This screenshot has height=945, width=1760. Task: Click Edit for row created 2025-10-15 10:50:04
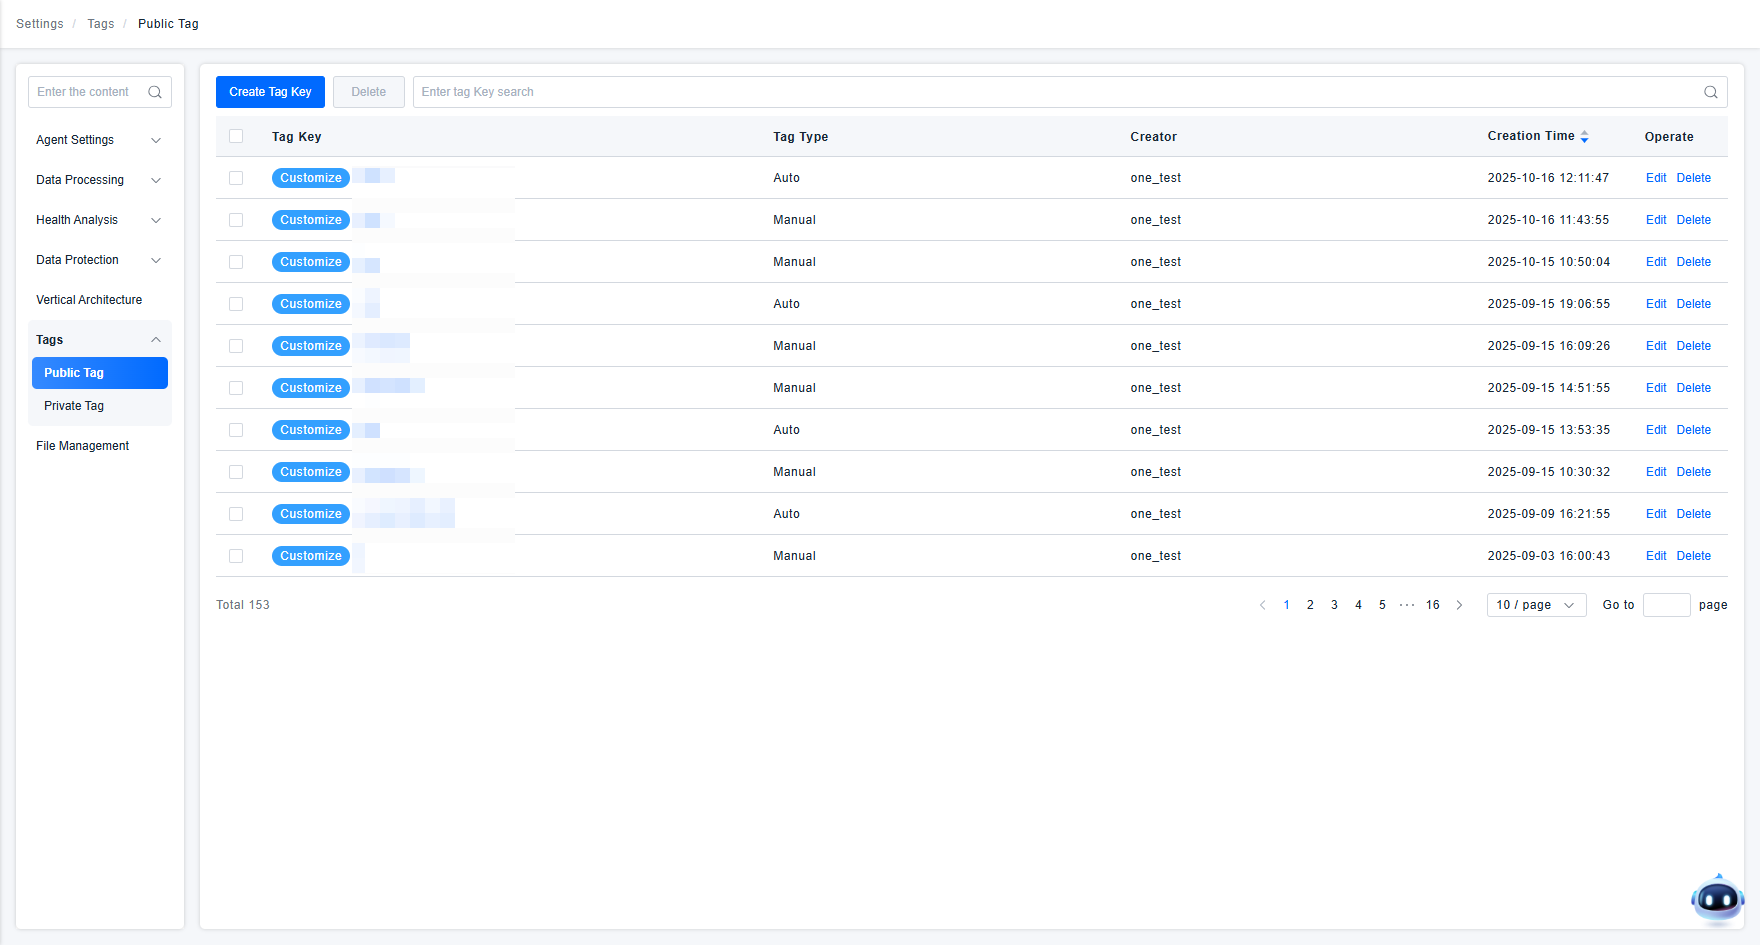tap(1655, 262)
